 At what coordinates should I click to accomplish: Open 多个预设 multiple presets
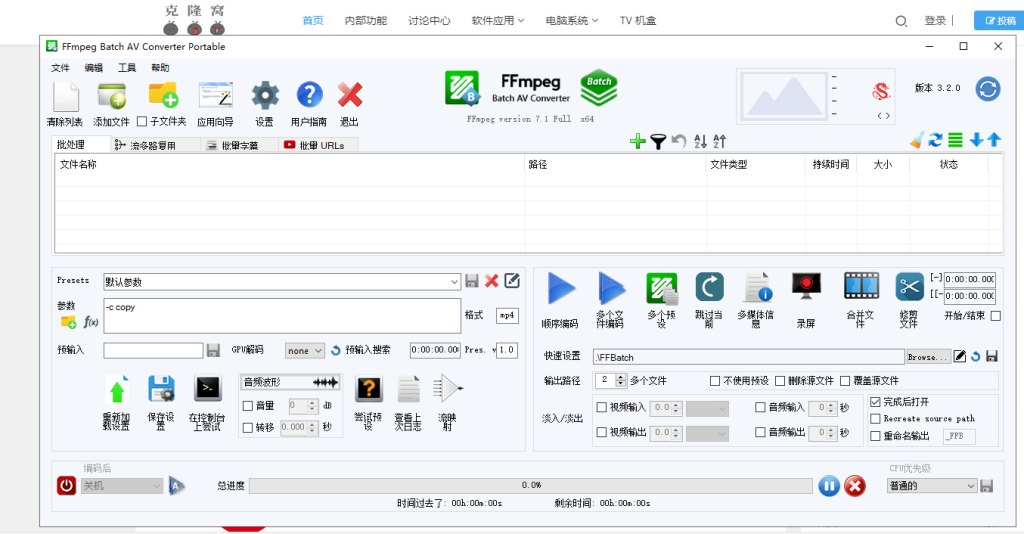[x=662, y=289]
